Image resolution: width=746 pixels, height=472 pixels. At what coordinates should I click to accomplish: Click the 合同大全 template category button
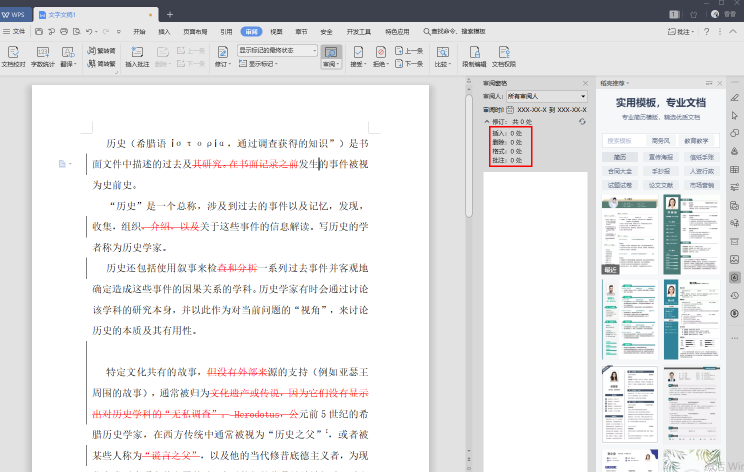620,171
